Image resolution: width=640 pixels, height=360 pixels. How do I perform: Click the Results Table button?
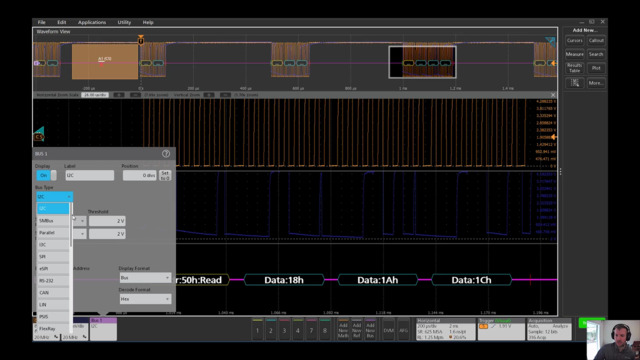pos(575,68)
